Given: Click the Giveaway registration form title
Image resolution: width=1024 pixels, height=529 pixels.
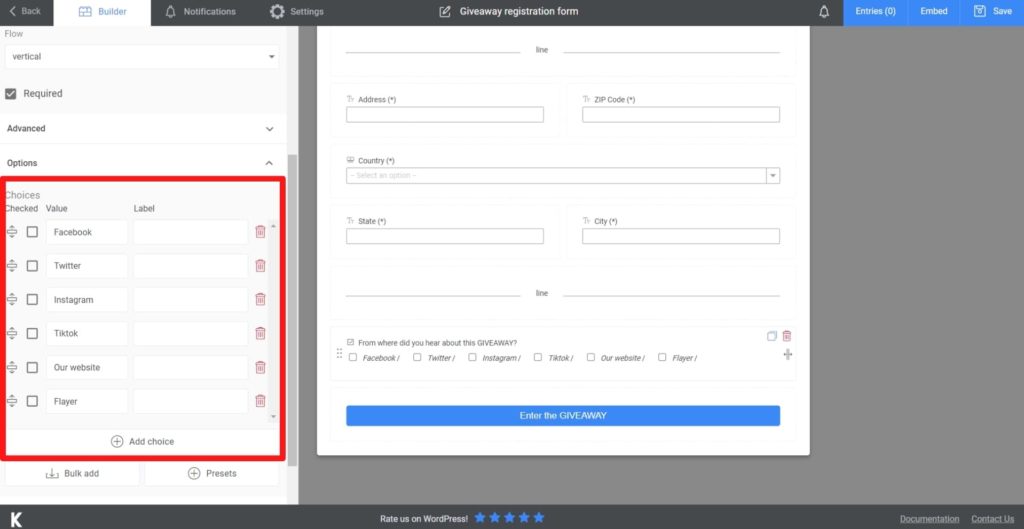Looking at the screenshot, I should [519, 12].
